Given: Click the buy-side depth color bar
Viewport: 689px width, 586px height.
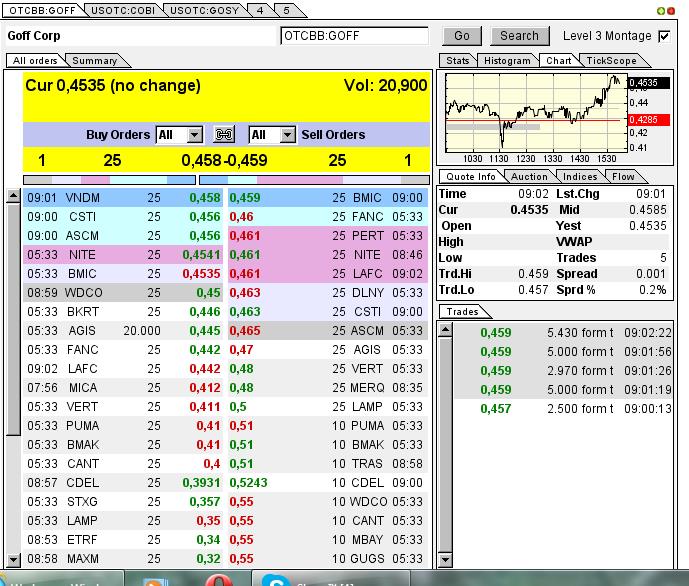Looking at the screenshot, I should click(109, 180).
